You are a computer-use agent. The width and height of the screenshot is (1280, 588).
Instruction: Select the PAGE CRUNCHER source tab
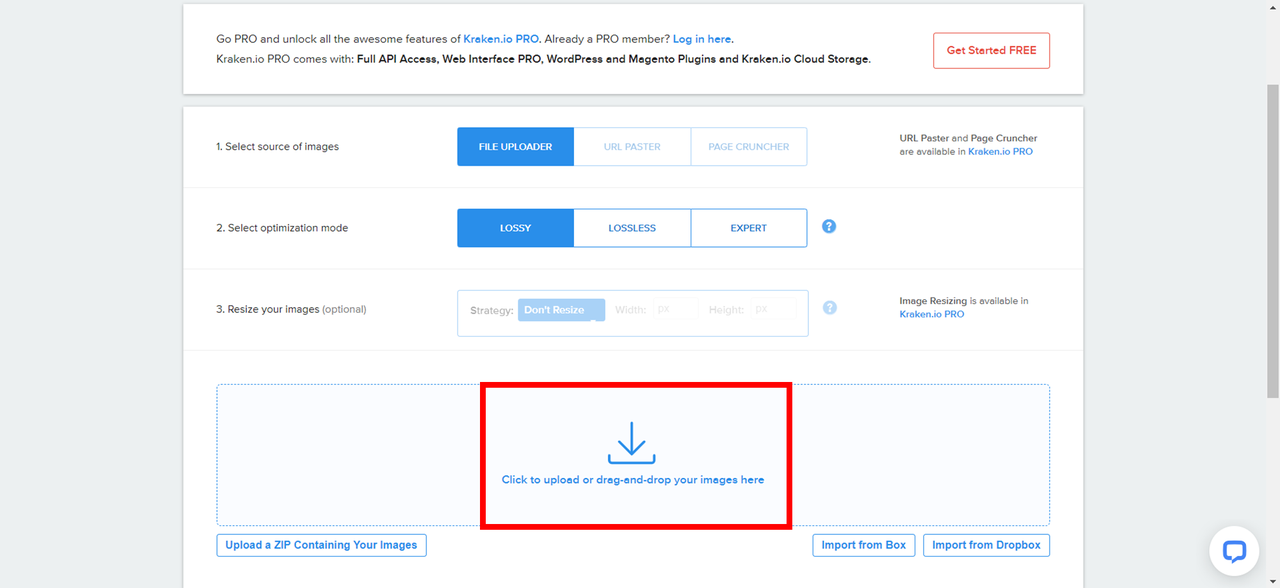point(749,146)
